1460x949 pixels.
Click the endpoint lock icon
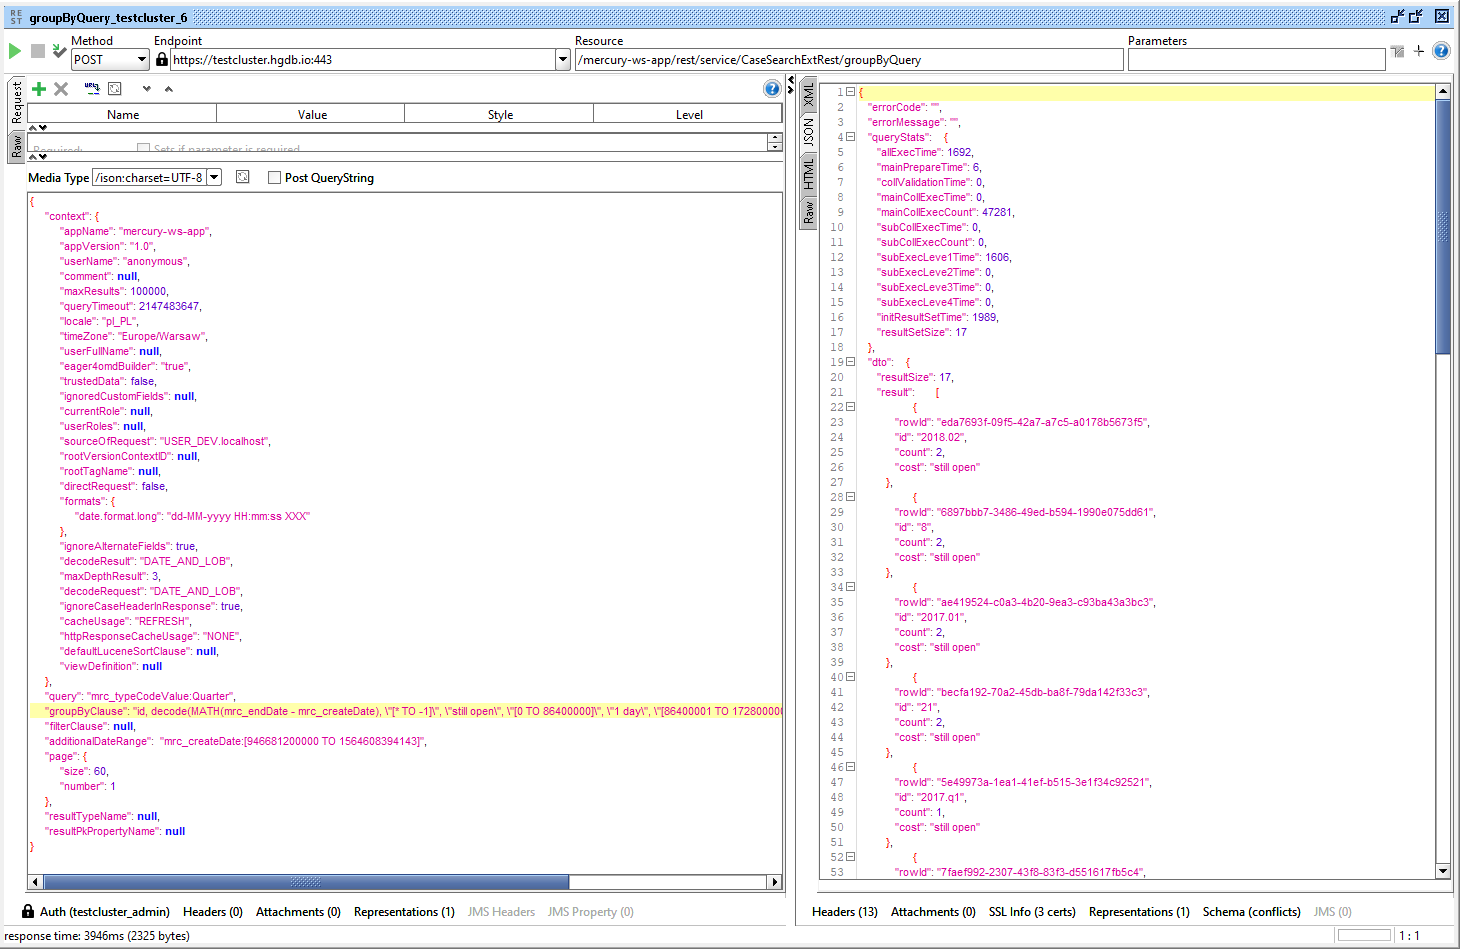click(162, 59)
